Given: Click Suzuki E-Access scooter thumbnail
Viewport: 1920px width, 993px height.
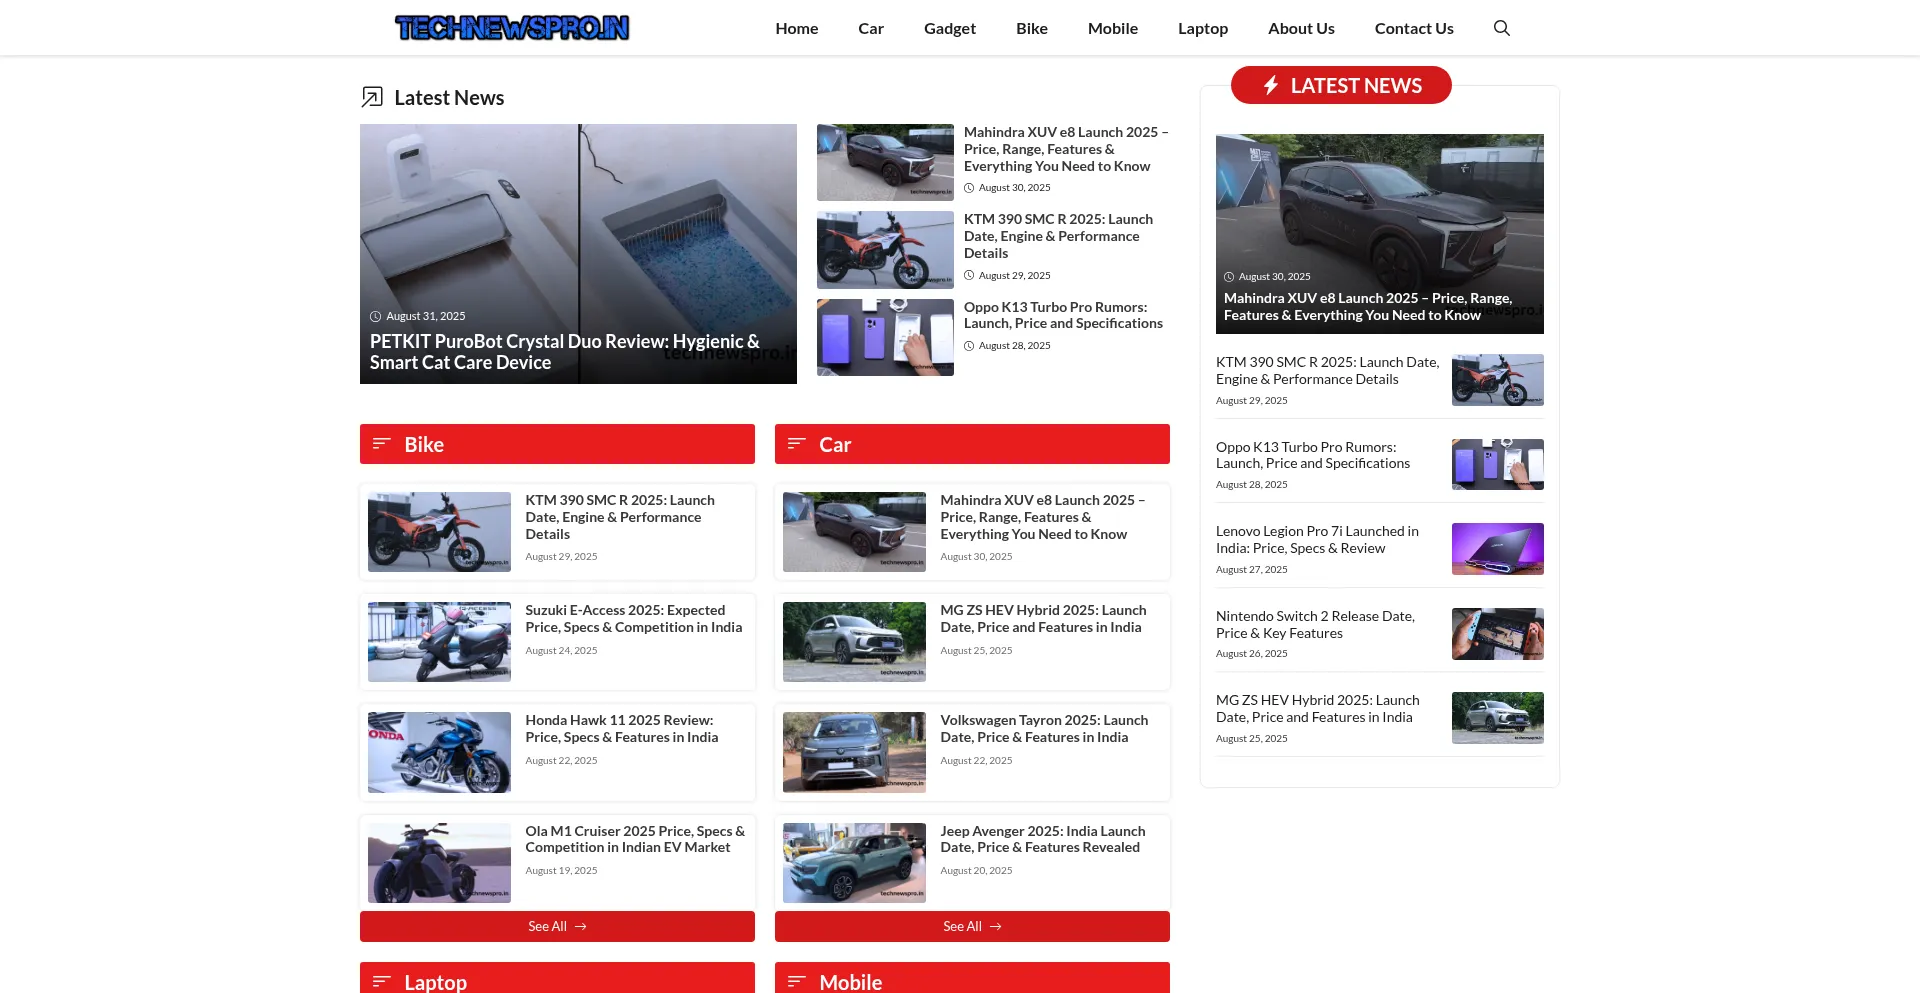Looking at the screenshot, I should (439, 642).
